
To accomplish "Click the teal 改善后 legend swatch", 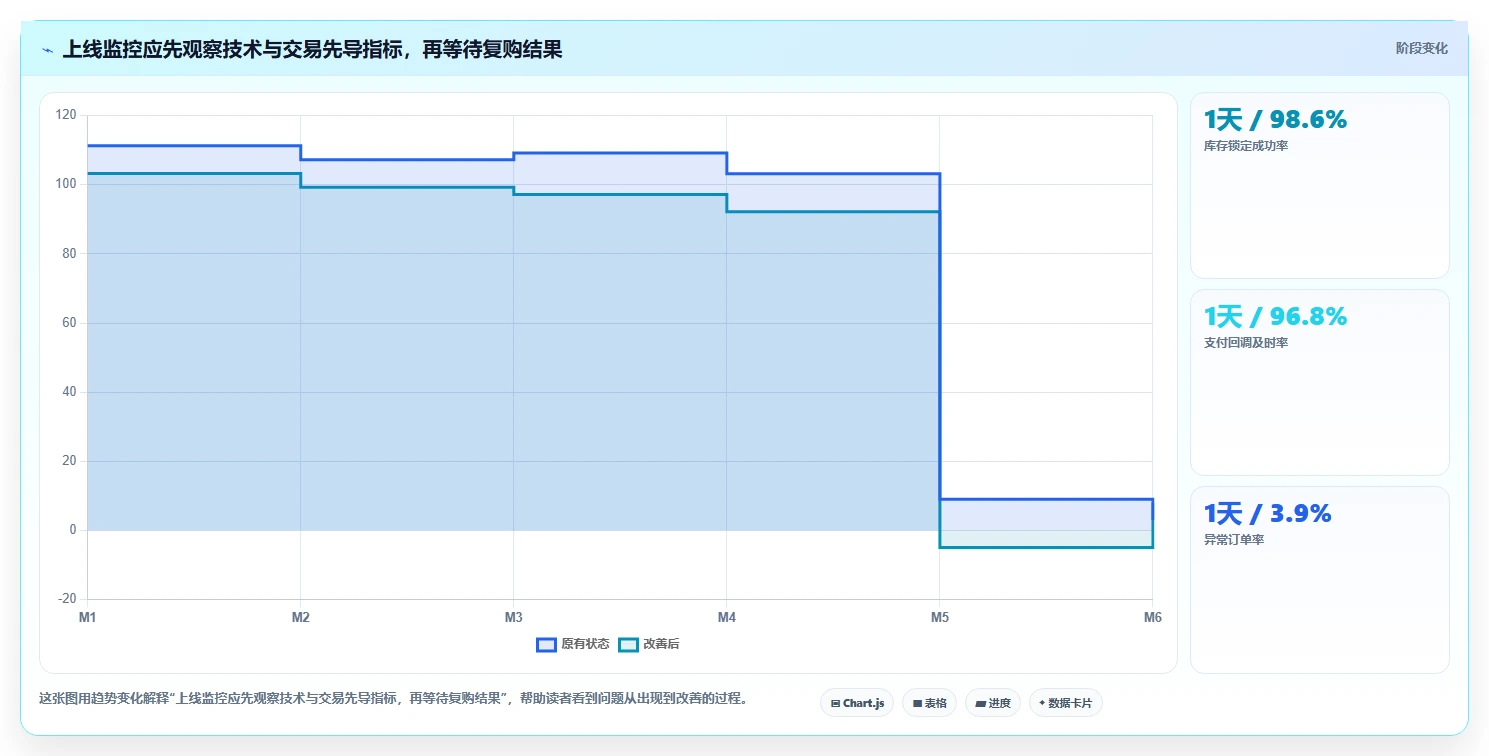I will [628, 644].
